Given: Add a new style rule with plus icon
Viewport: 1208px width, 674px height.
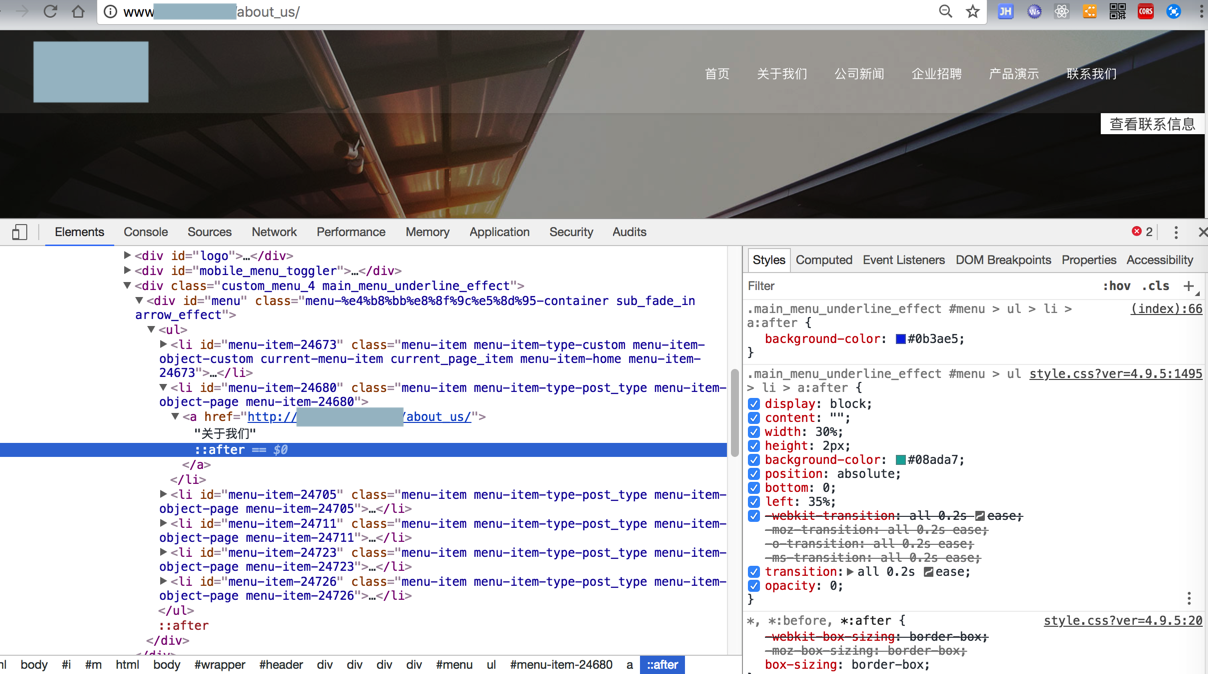Looking at the screenshot, I should point(1189,286).
